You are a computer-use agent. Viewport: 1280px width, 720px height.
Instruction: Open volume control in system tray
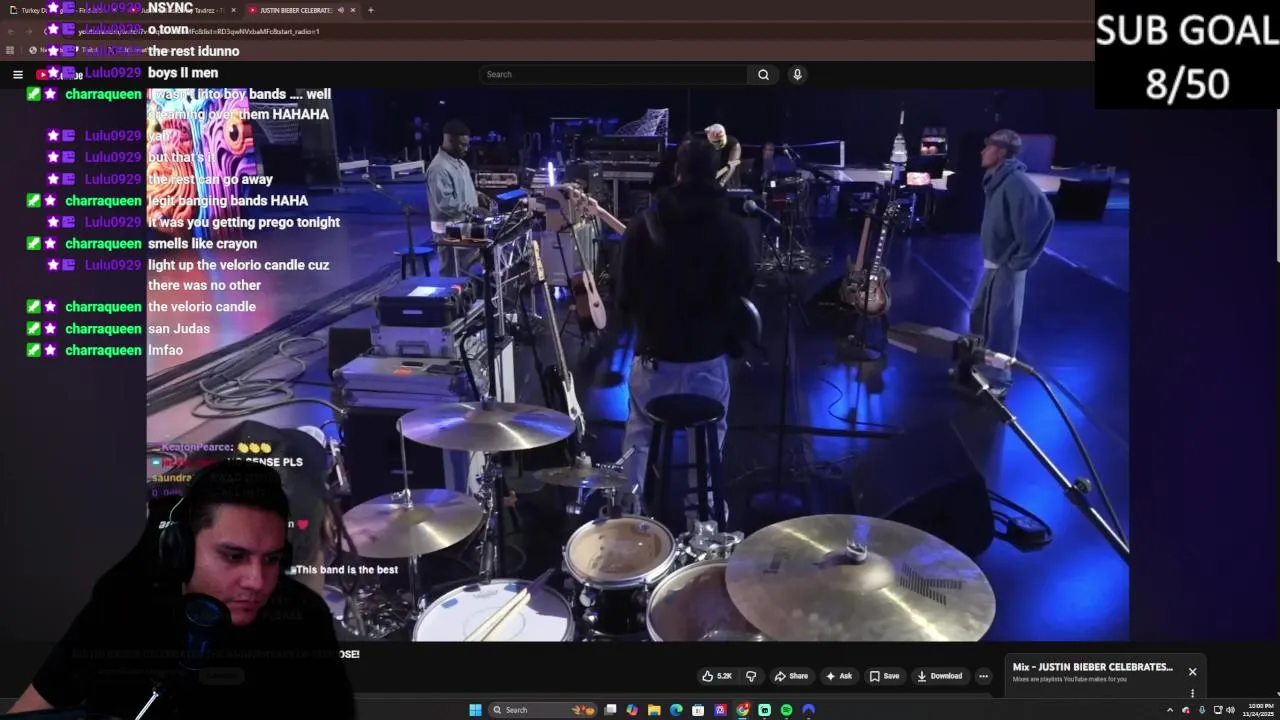click(1230, 710)
